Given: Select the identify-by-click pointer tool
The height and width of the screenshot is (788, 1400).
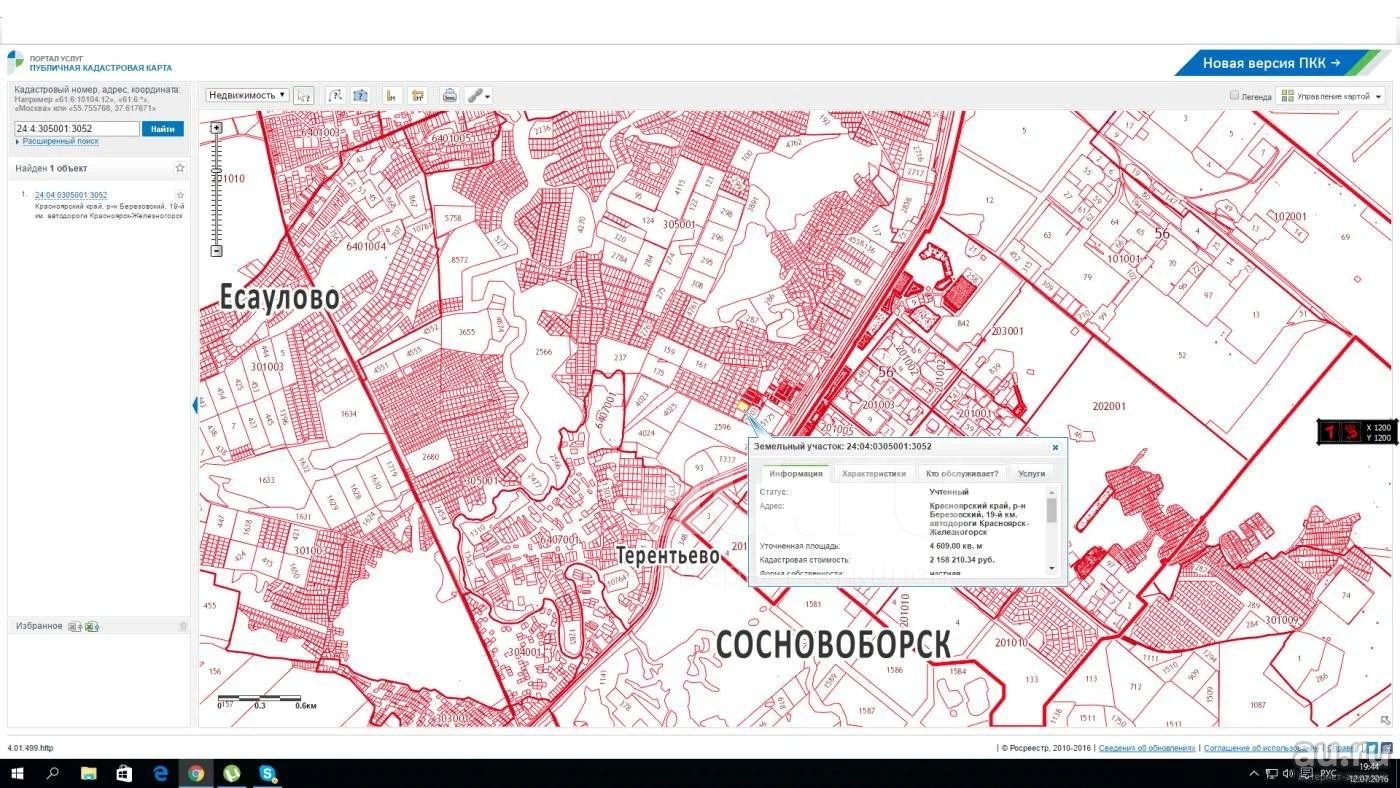Looking at the screenshot, I should pyautogui.click(x=304, y=95).
